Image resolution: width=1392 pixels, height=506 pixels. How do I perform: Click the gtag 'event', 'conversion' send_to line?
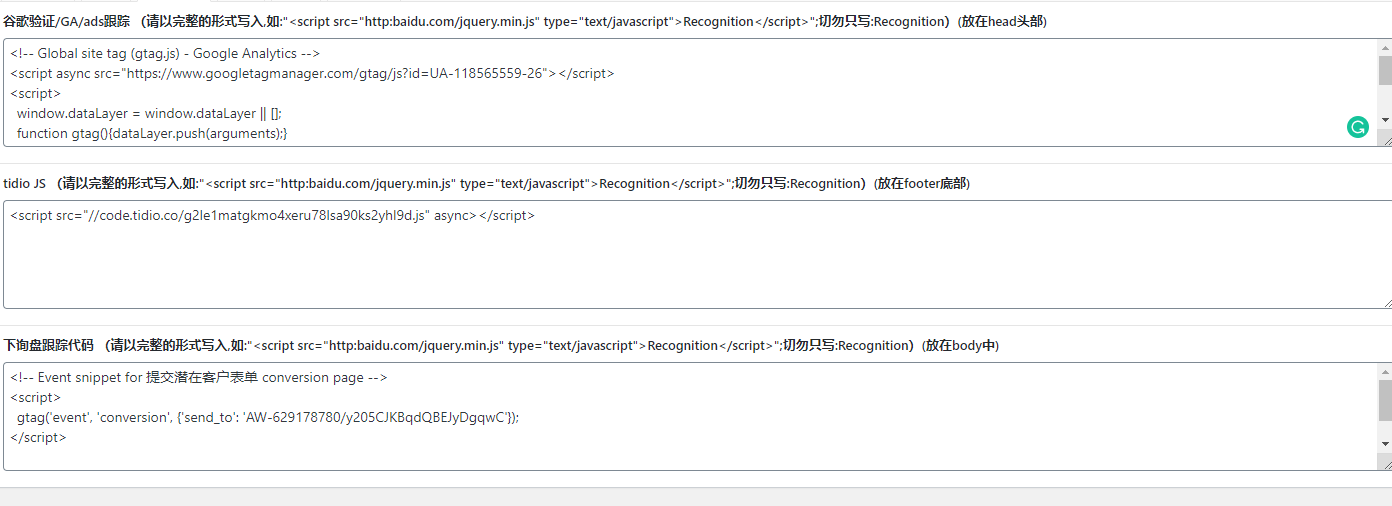(268, 417)
